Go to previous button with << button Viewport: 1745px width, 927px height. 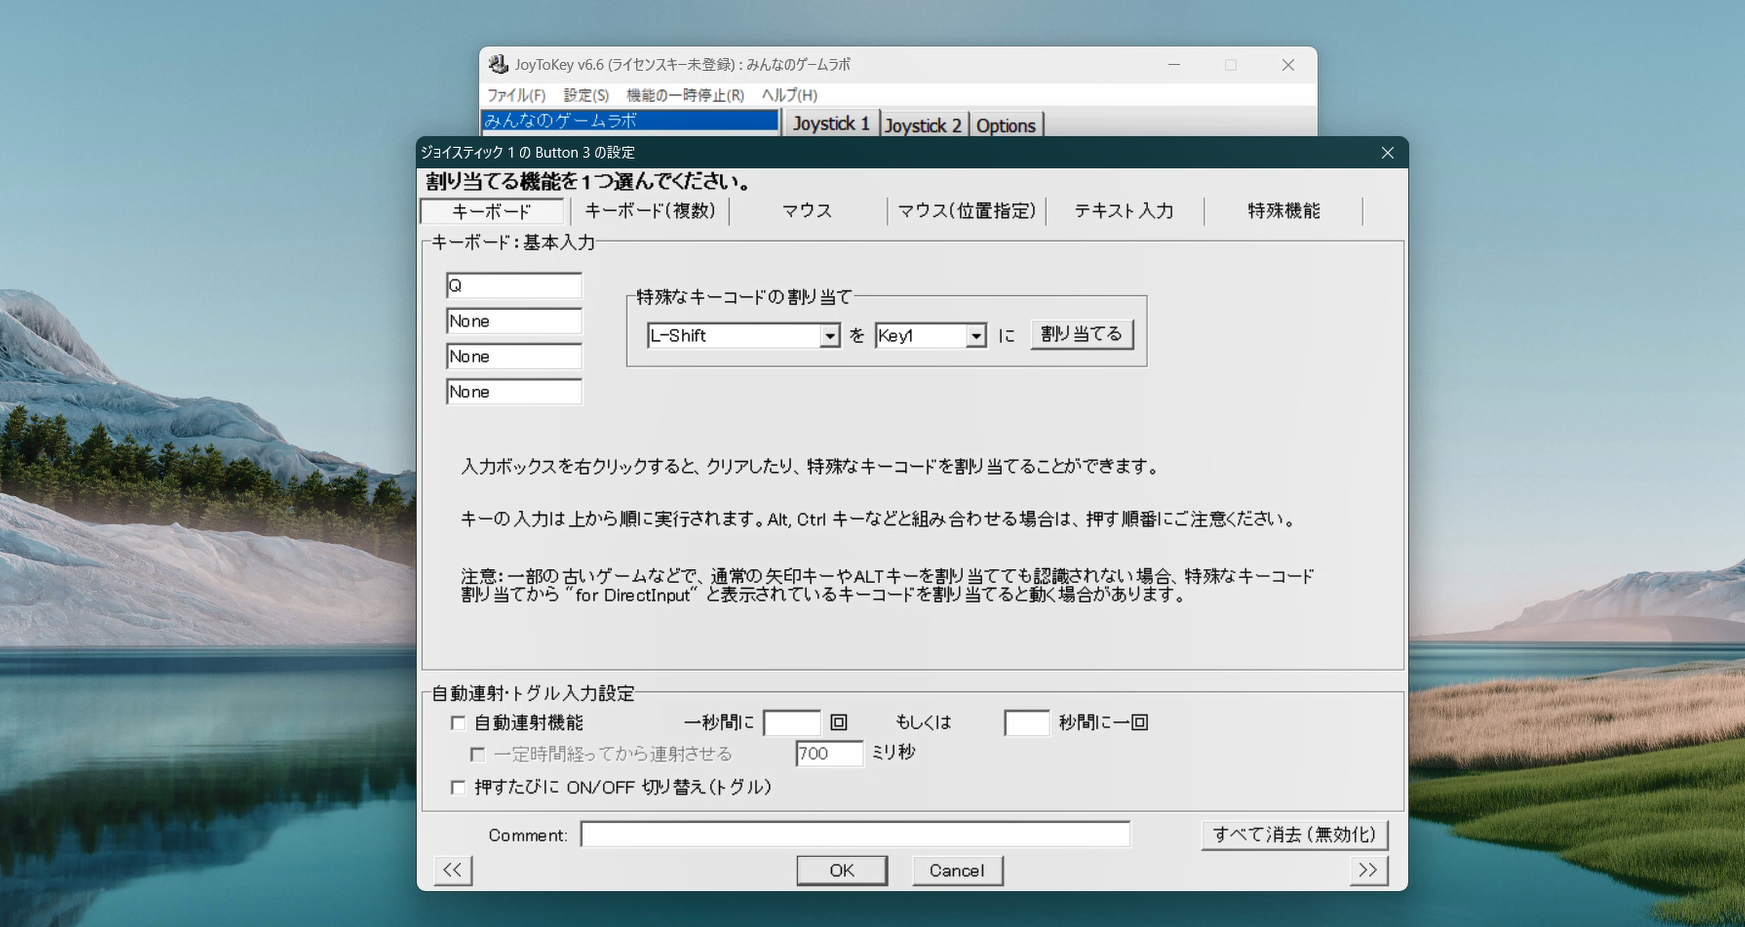click(453, 870)
